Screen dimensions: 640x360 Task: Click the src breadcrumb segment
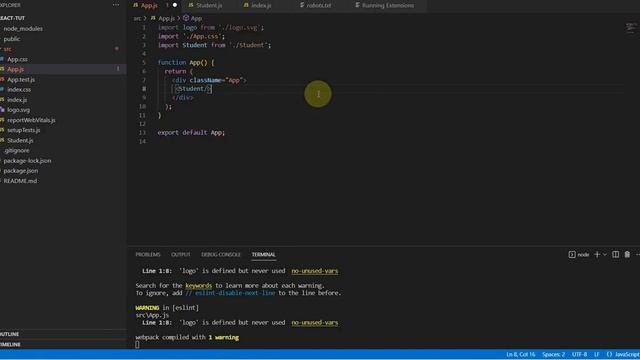pos(137,18)
